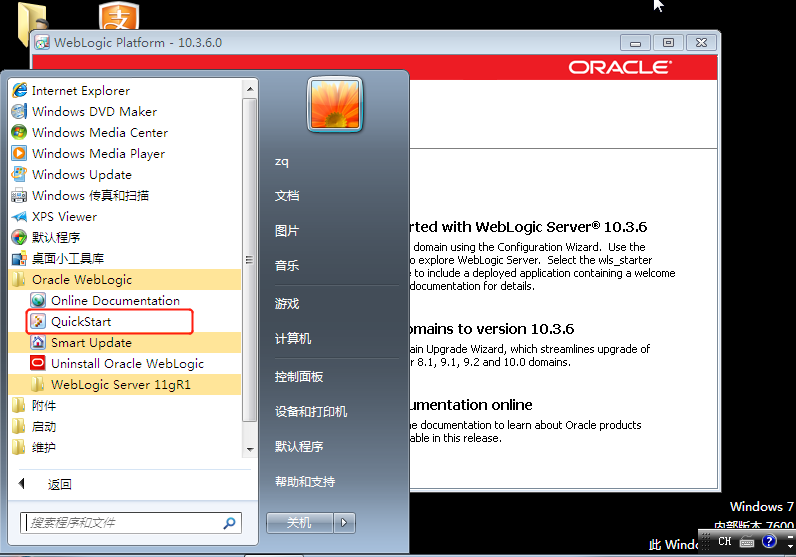
Task: Minimize the WebLogic Platform window
Action: point(635,43)
